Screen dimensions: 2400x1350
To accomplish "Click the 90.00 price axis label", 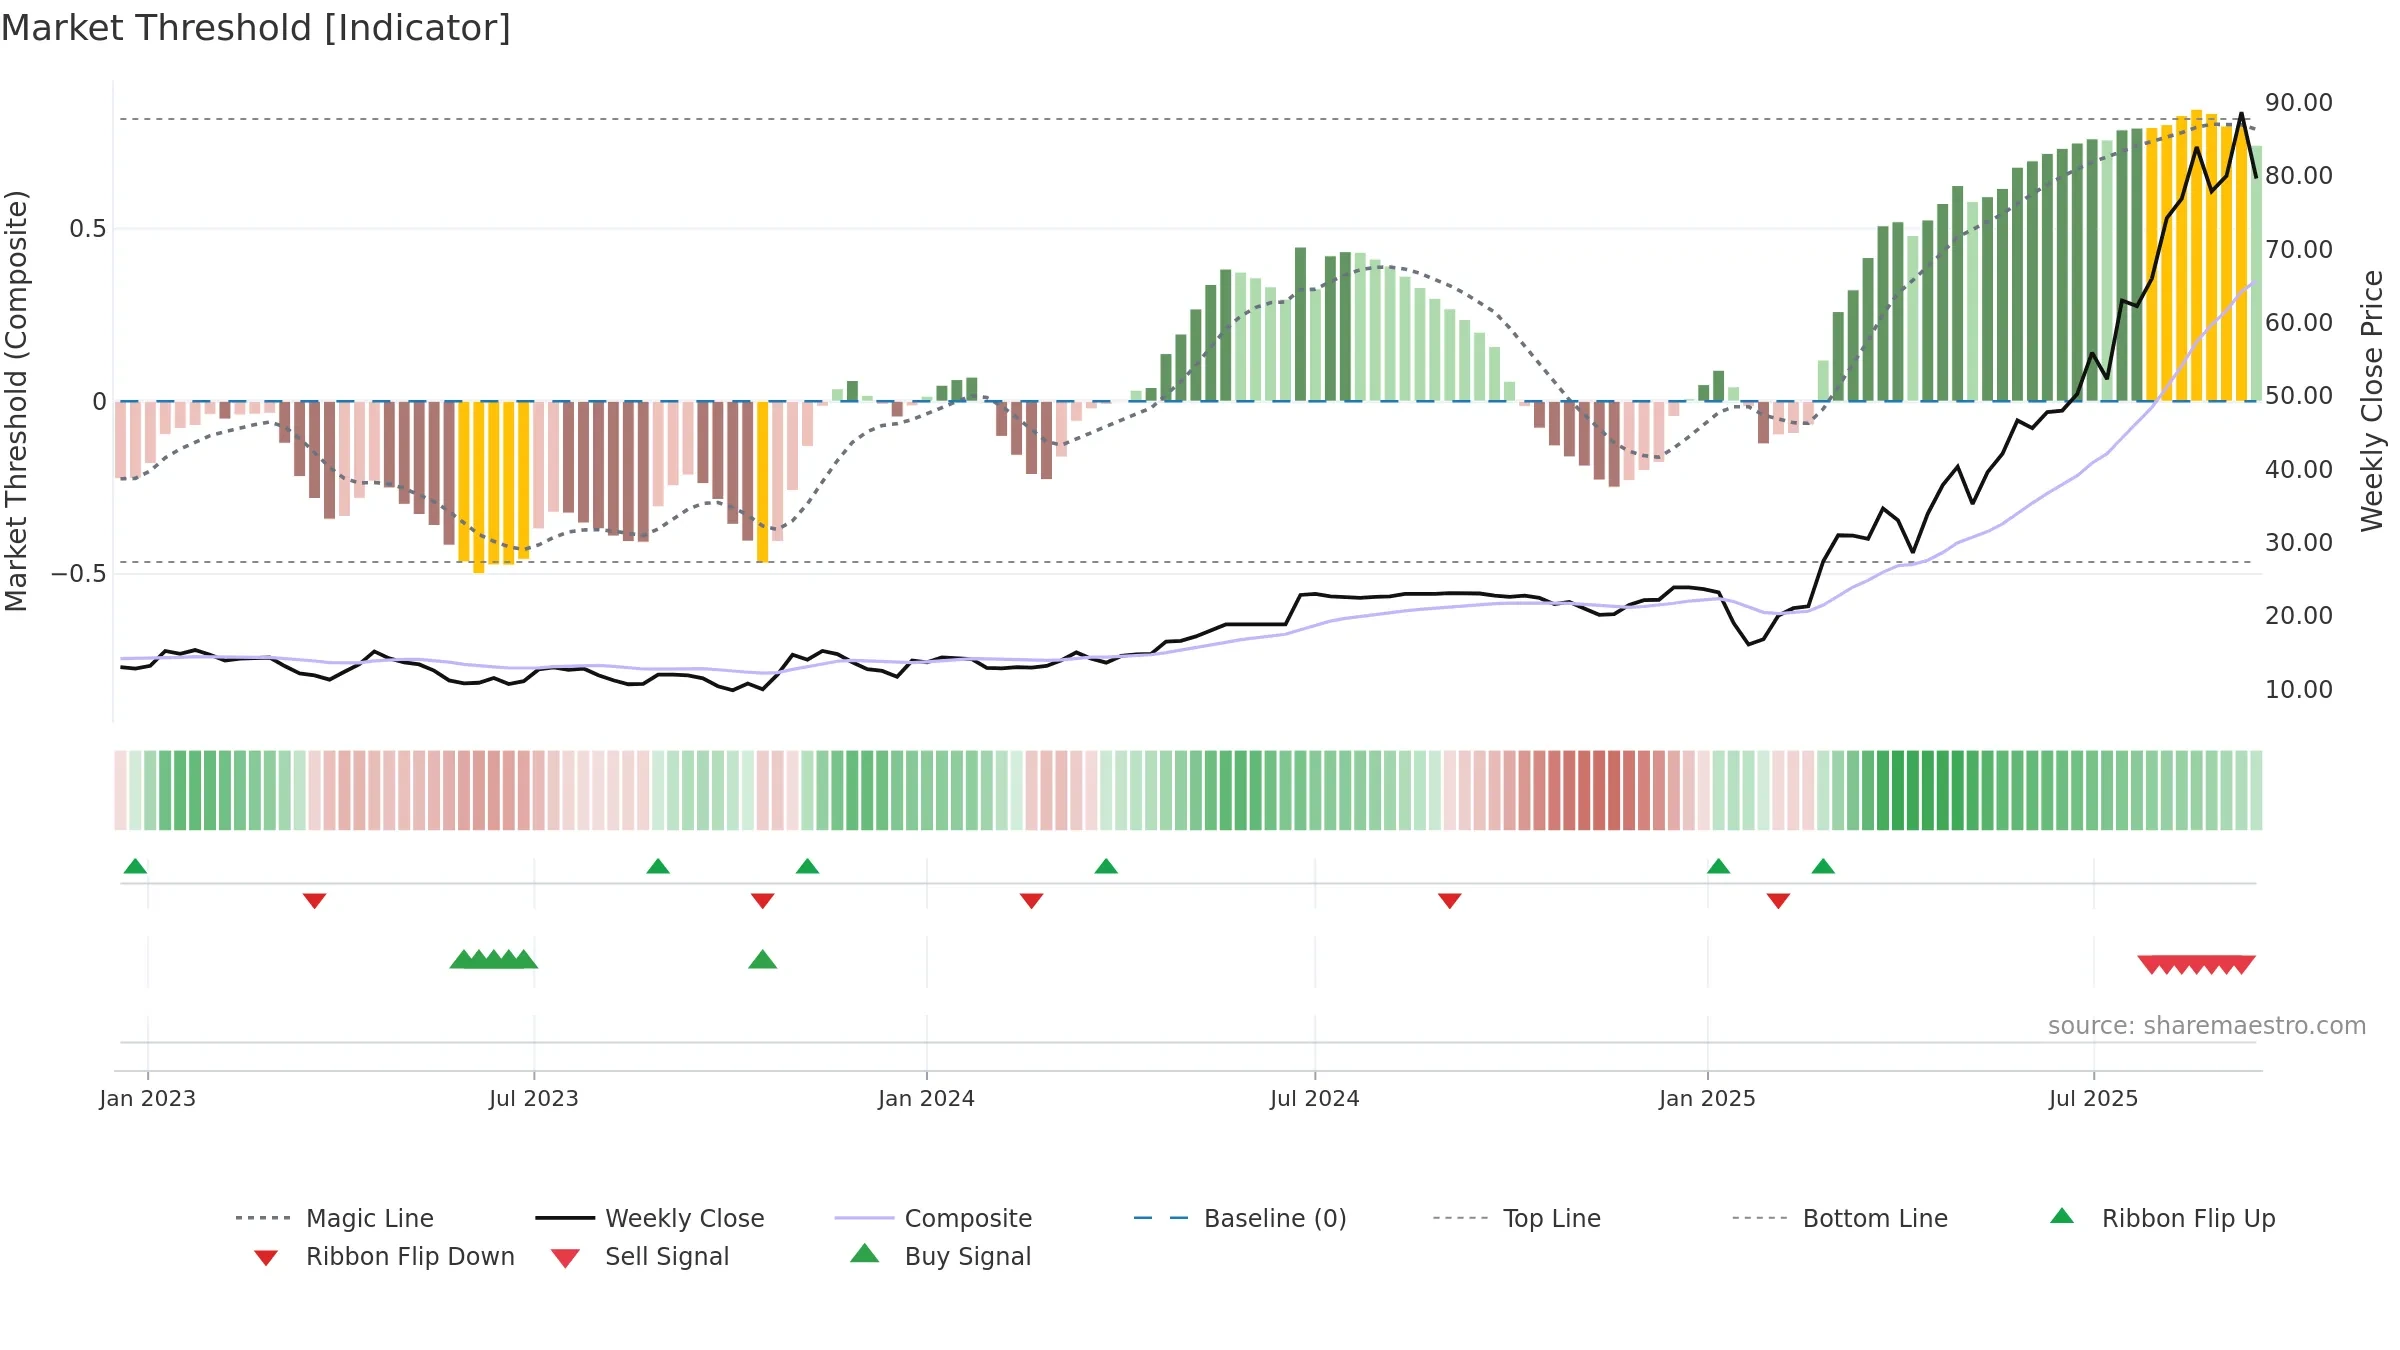I will (2299, 102).
